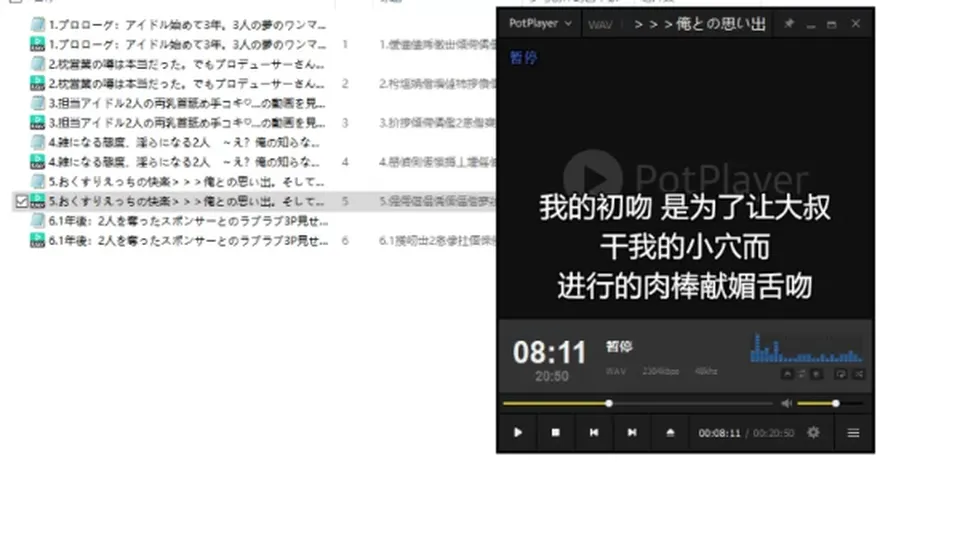The width and height of the screenshot is (960, 544).
Task: Click track number 1 in the file list
Action: click(345, 45)
